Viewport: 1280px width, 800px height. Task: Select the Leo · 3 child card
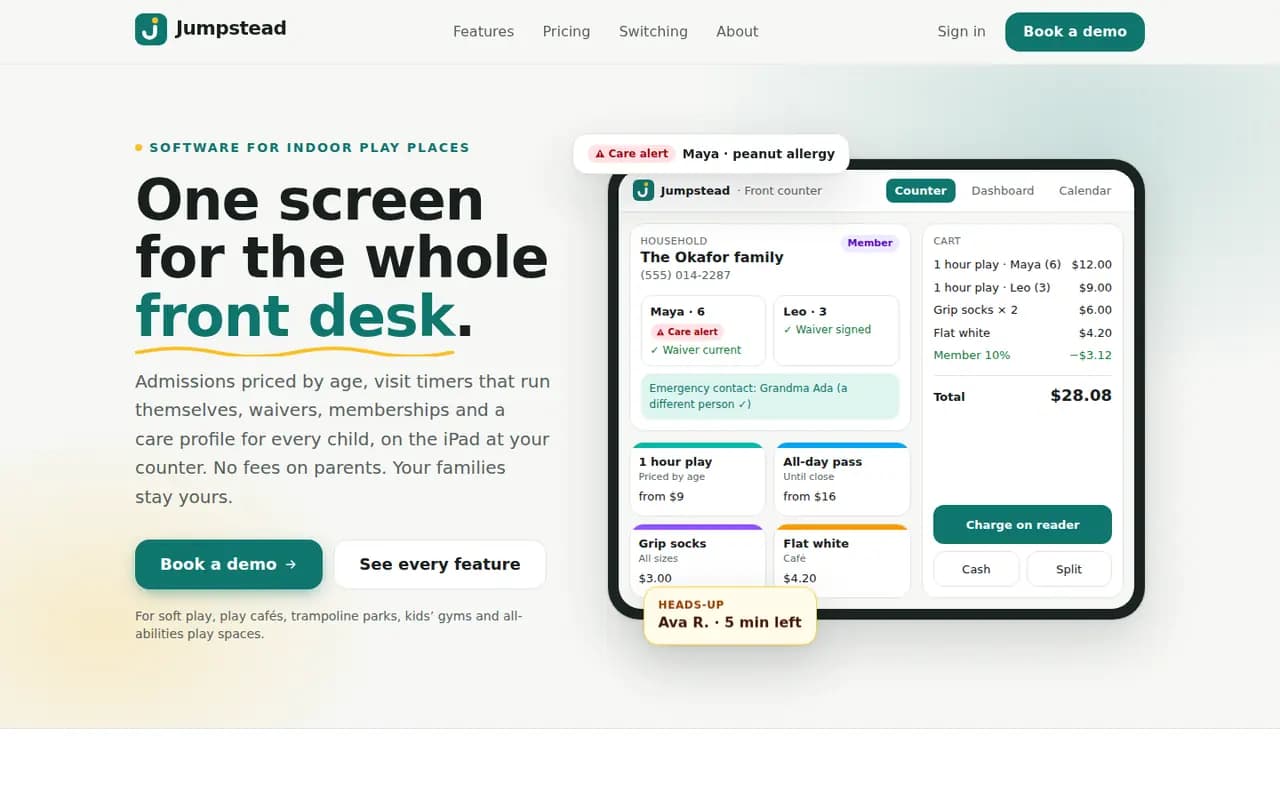point(836,330)
